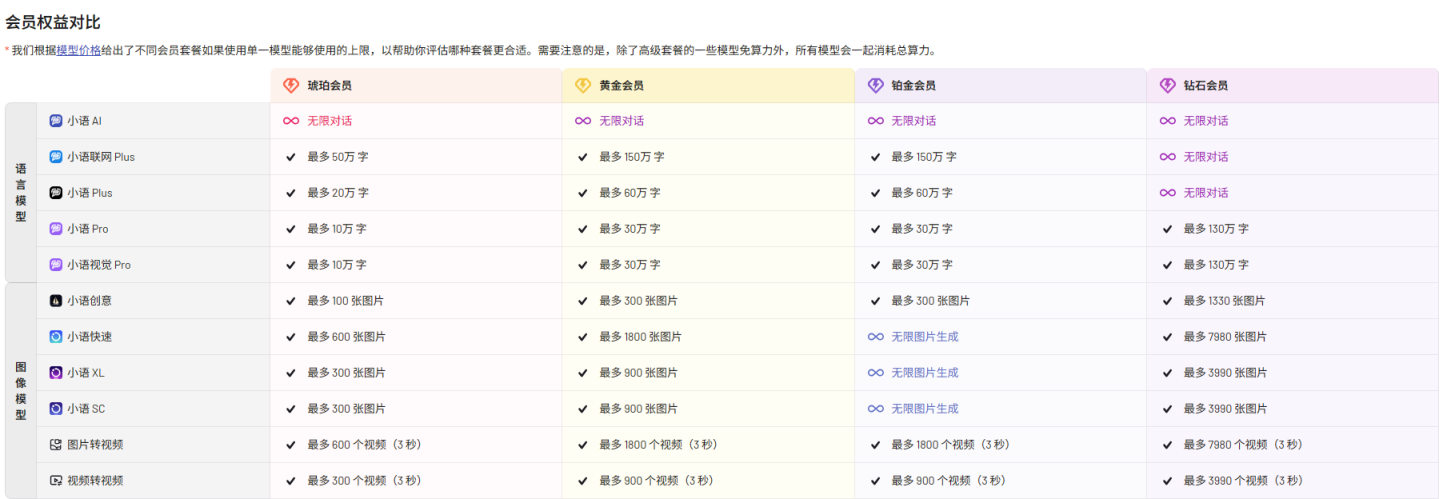The image size is (1443, 499).
Task: Click the 语言模型 category label
Action: pyautogui.click(x=21, y=193)
